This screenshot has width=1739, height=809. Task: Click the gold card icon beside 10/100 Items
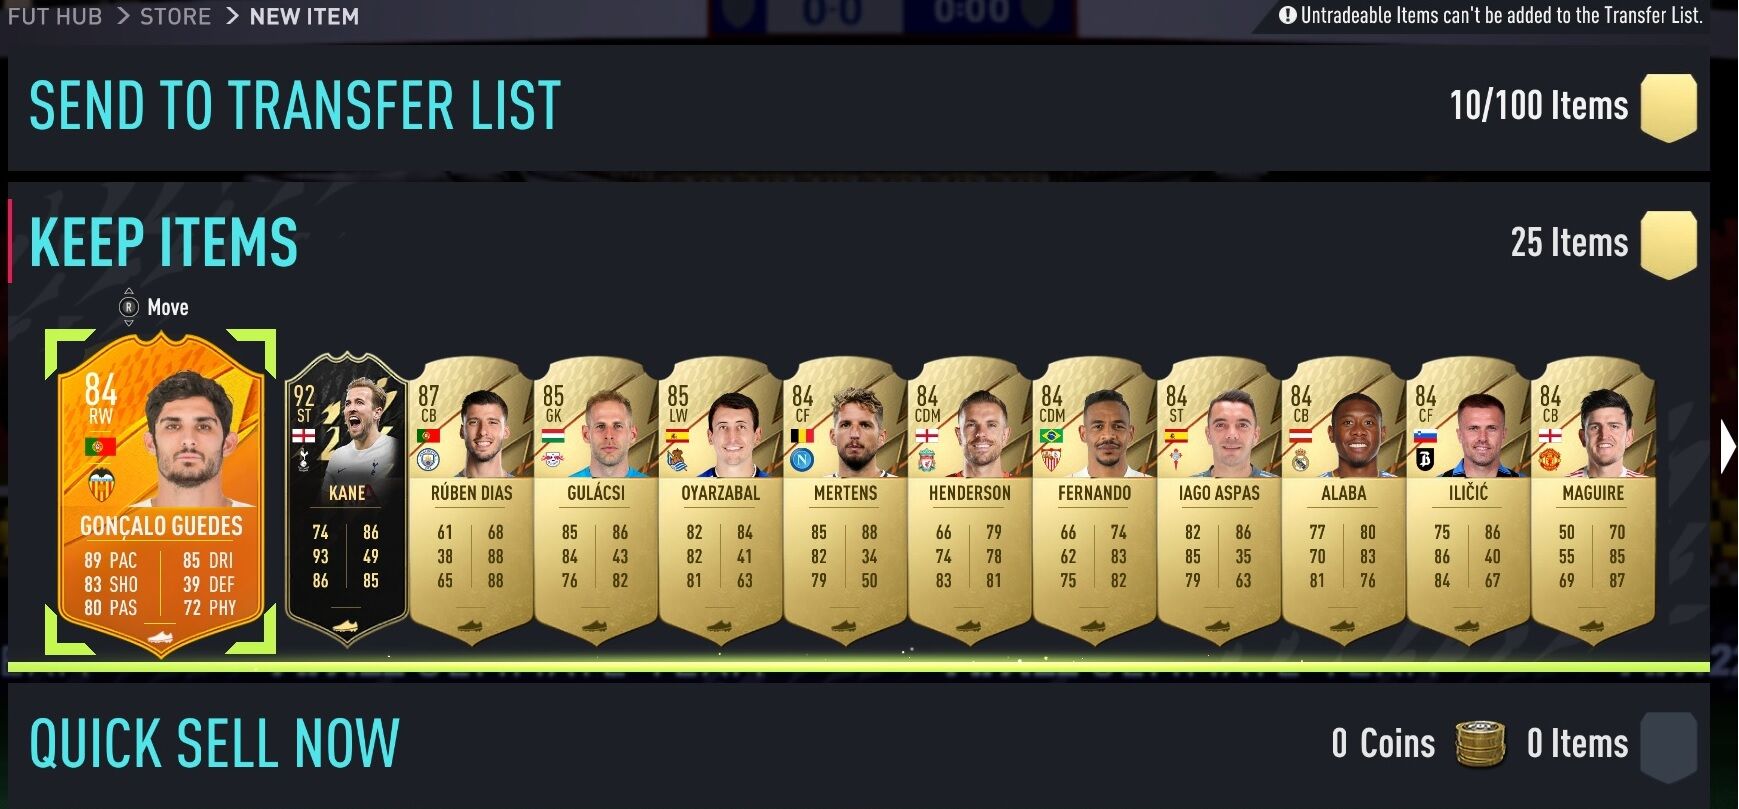tap(1668, 107)
